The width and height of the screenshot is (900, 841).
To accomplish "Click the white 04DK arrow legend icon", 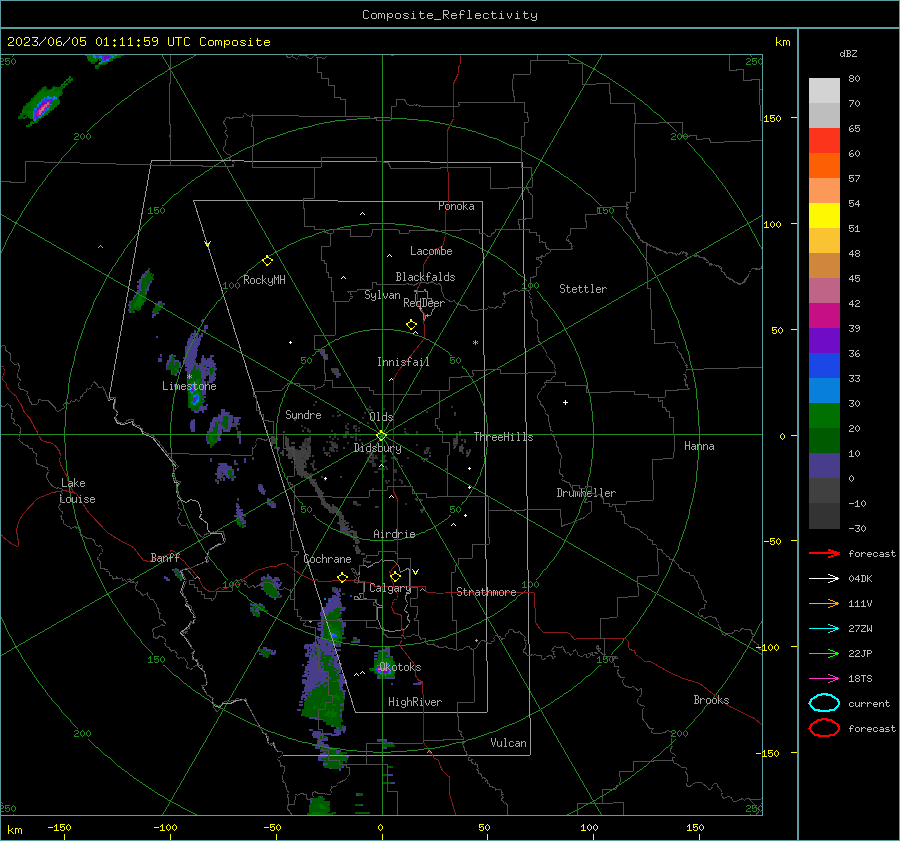I will (x=824, y=578).
